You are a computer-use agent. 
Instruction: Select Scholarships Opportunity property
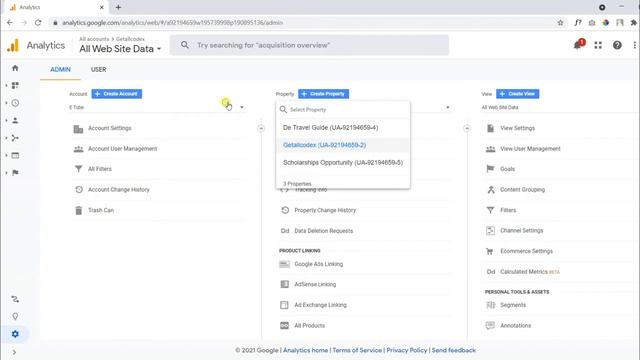tap(343, 162)
